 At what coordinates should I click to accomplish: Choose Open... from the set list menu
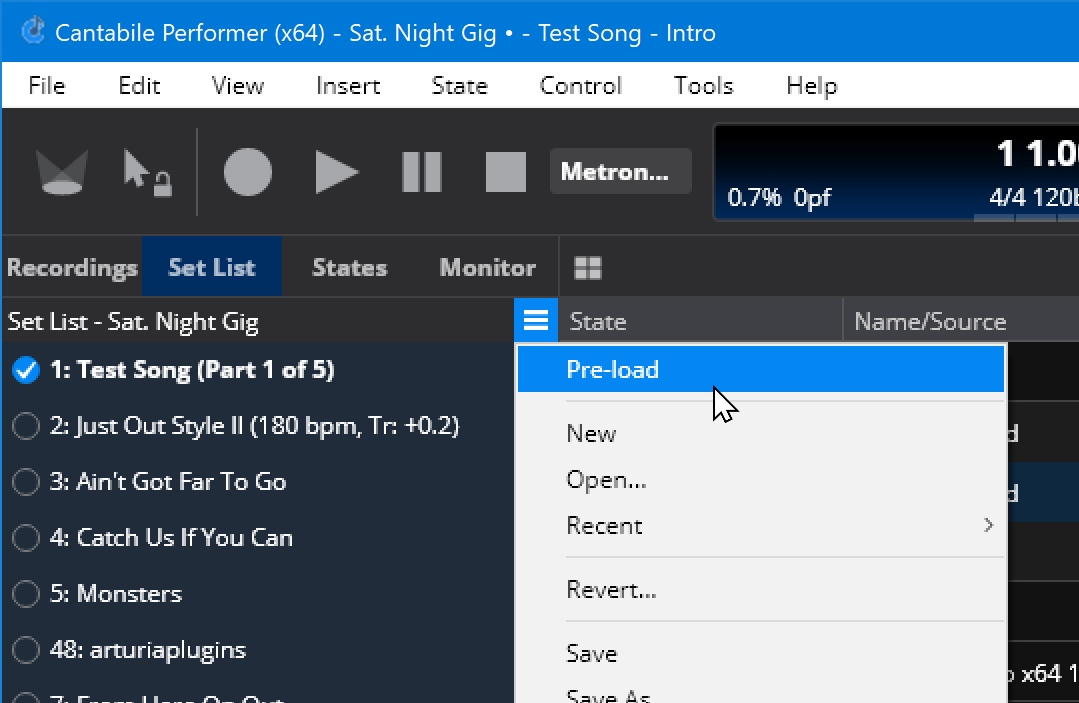click(x=760, y=479)
